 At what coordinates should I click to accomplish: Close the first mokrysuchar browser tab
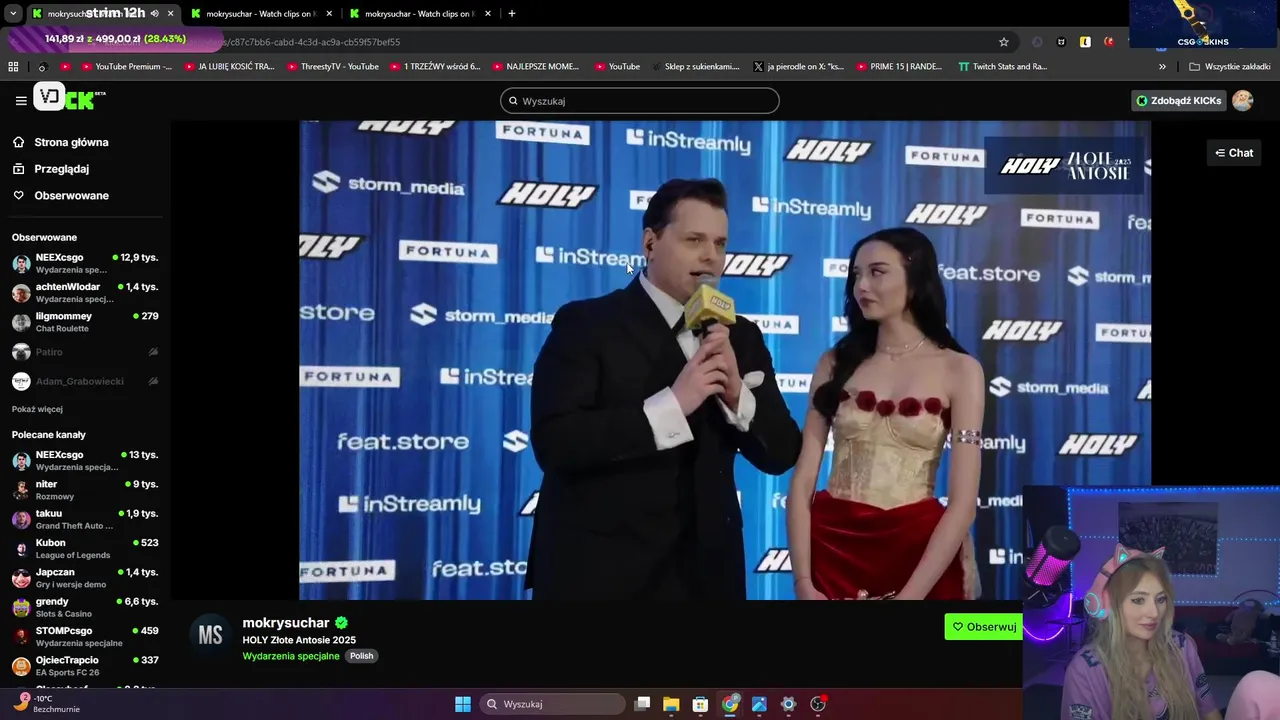tap(171, 14)
